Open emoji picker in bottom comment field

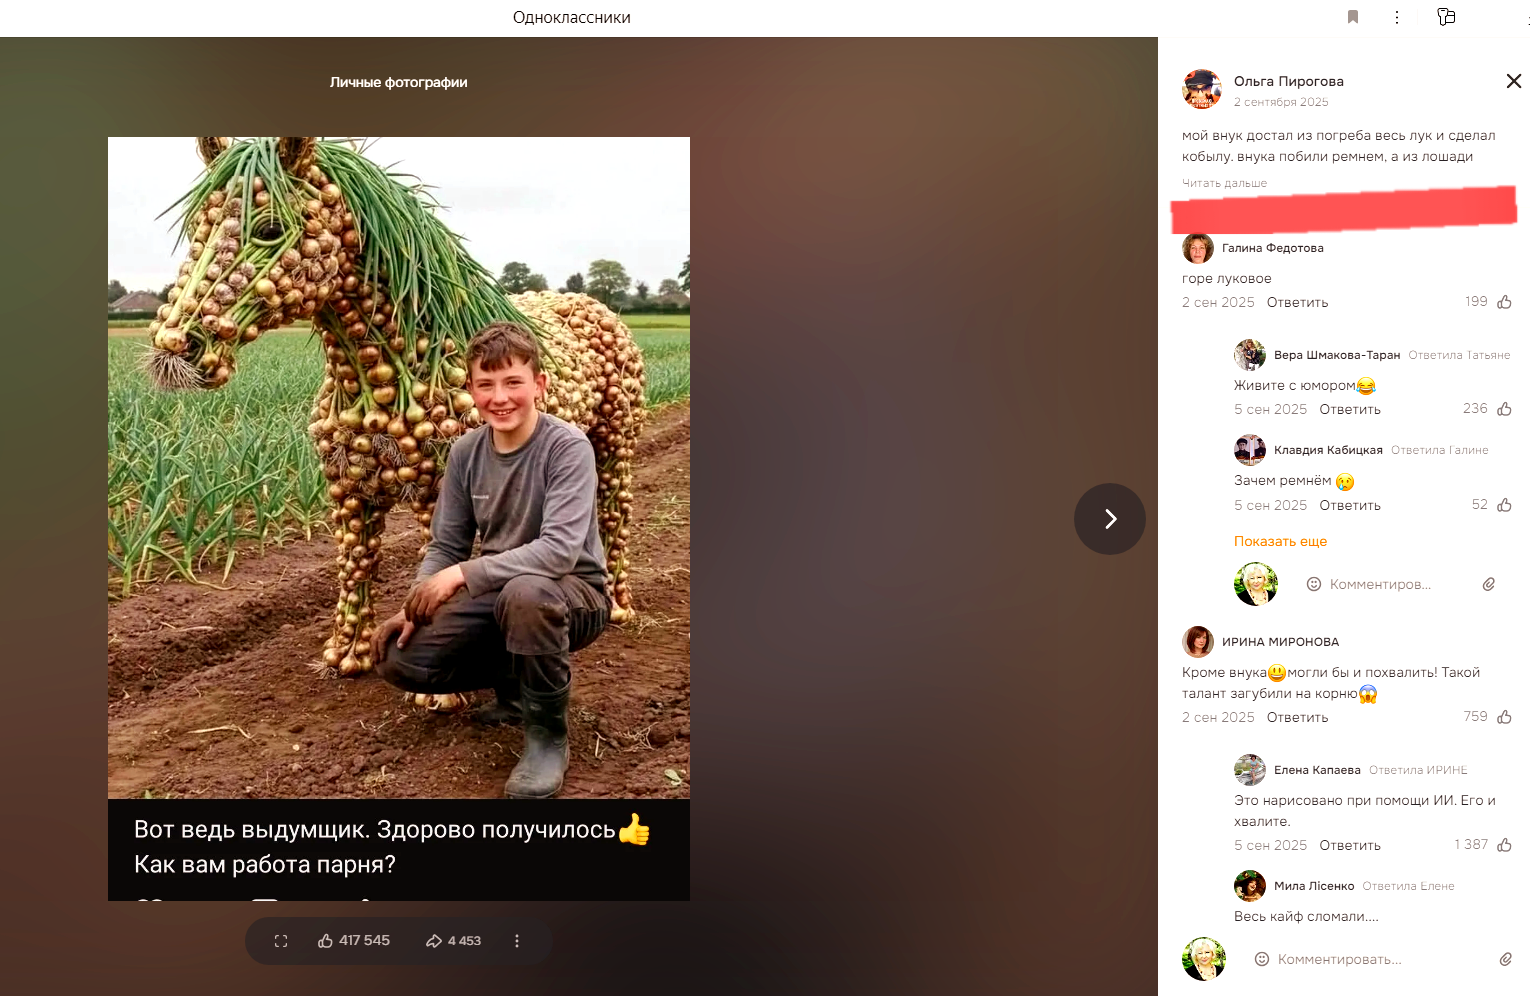pyautogui.click(x=1262, y=959)
